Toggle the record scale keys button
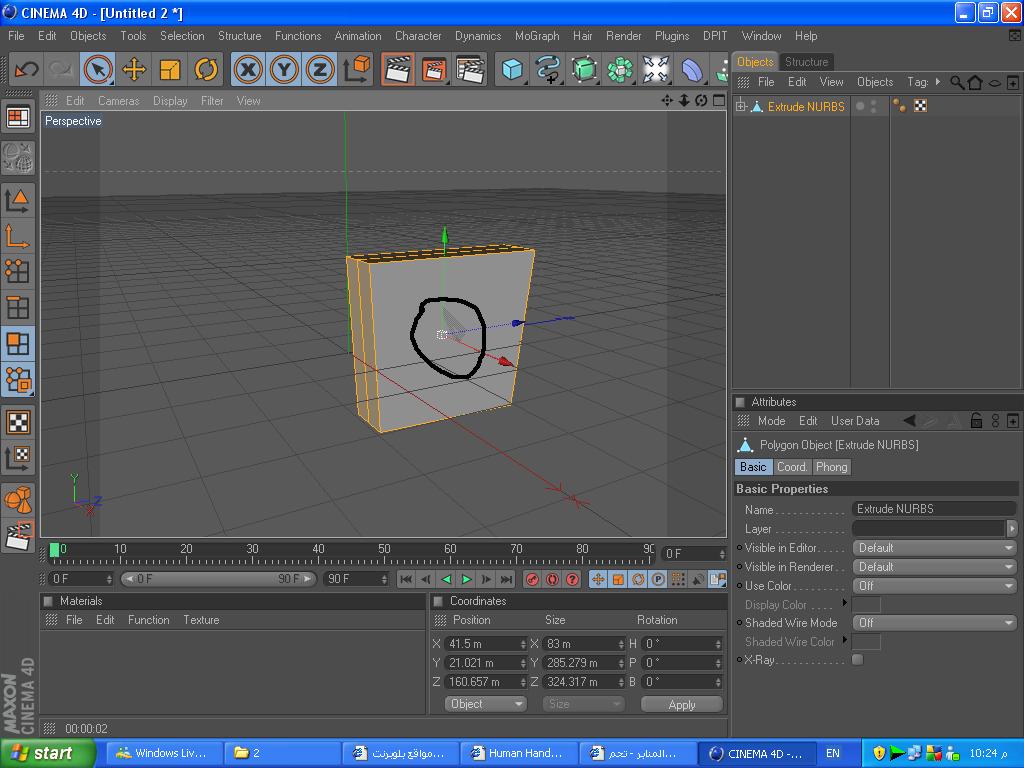This screenshot has height=768, width=1024. [618, 579]
